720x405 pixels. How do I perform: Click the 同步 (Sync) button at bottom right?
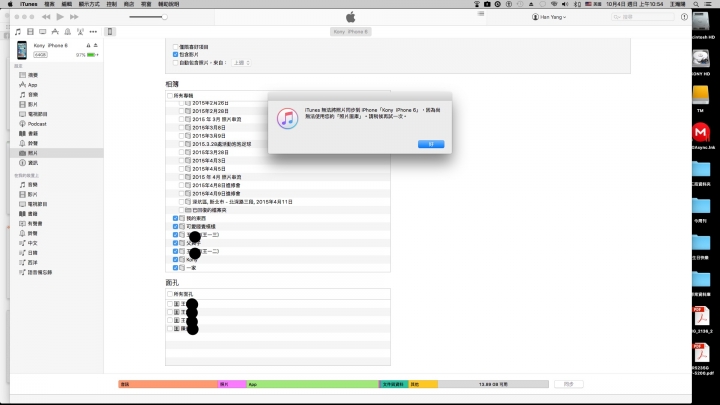click(568, 384)
